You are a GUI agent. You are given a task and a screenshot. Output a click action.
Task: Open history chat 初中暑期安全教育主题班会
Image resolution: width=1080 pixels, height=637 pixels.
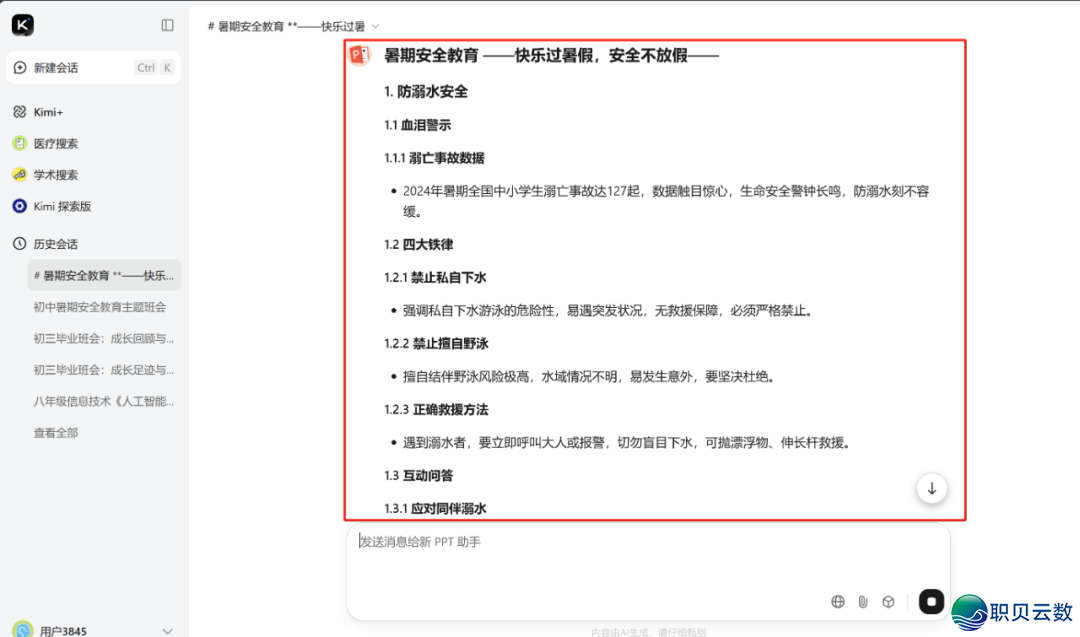tap(100, 307)
